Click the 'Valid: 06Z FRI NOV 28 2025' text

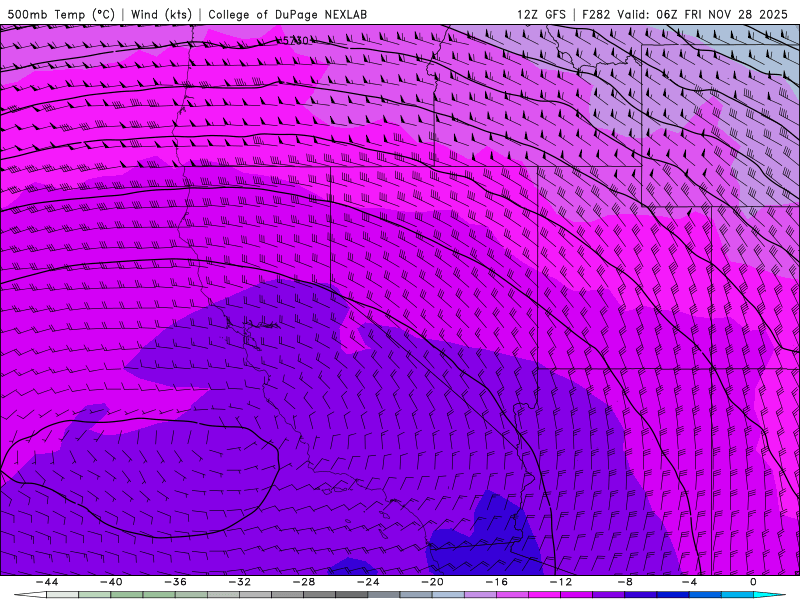click(703, 14)
